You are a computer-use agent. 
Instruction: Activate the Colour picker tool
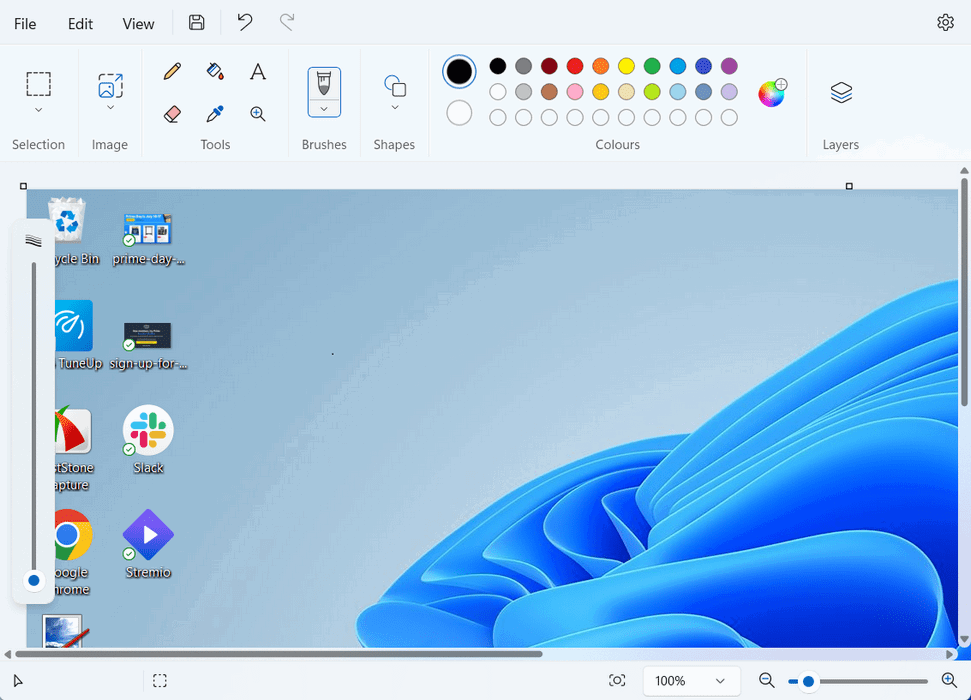[215, 113]
